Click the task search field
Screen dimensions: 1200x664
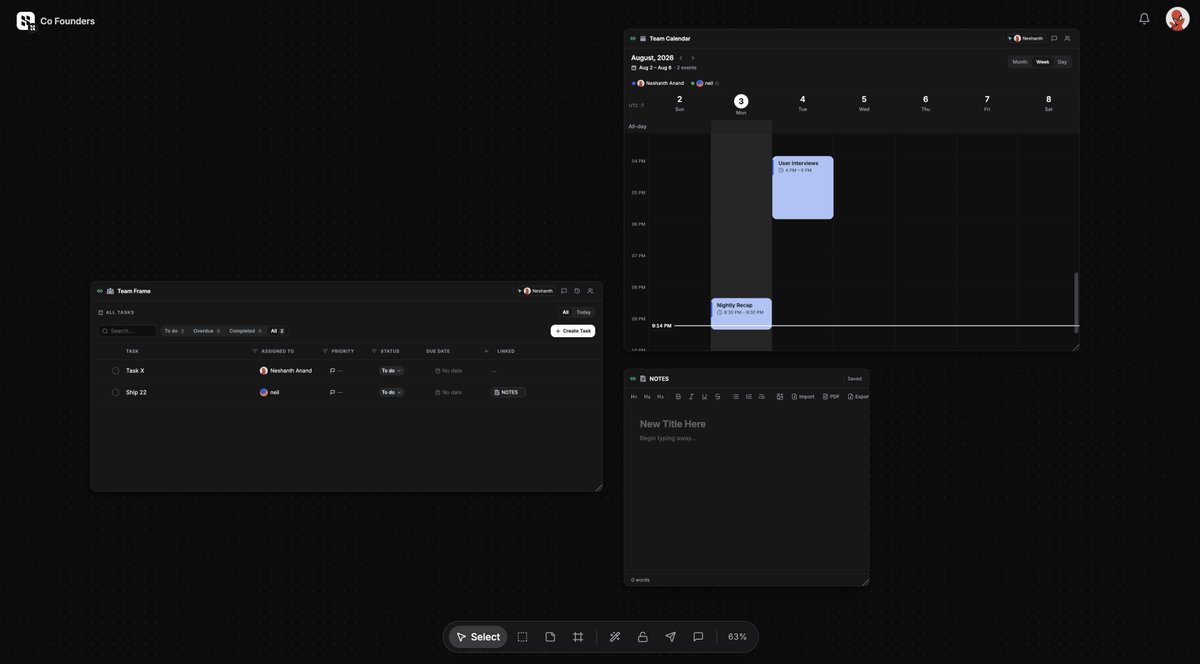[x=127, y=331]
